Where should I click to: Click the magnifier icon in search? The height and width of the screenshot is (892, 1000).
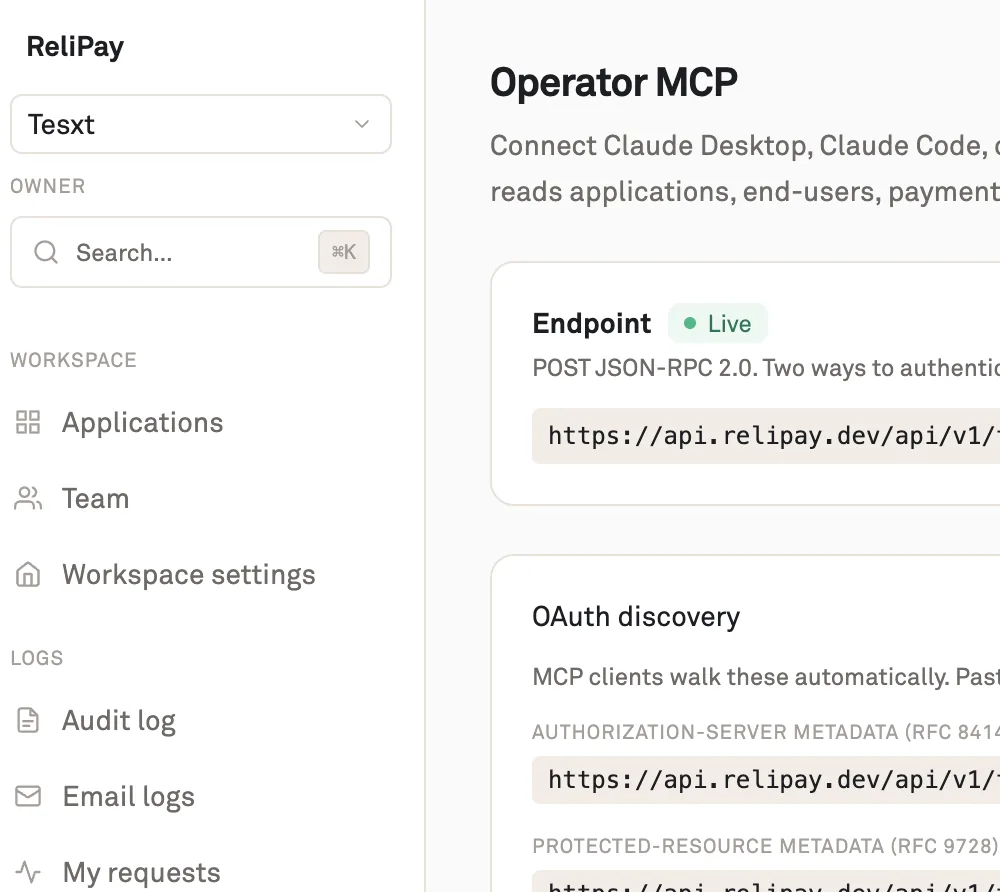point(46,252)
